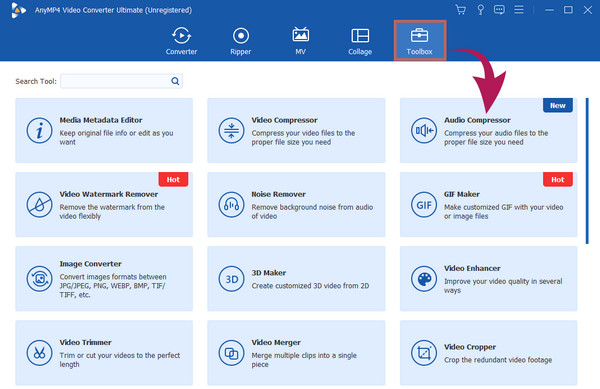Viewport: 600px width, 389px height.
Task: Click the Audio Compressor speaker icon
Action: tap(424, 130)
